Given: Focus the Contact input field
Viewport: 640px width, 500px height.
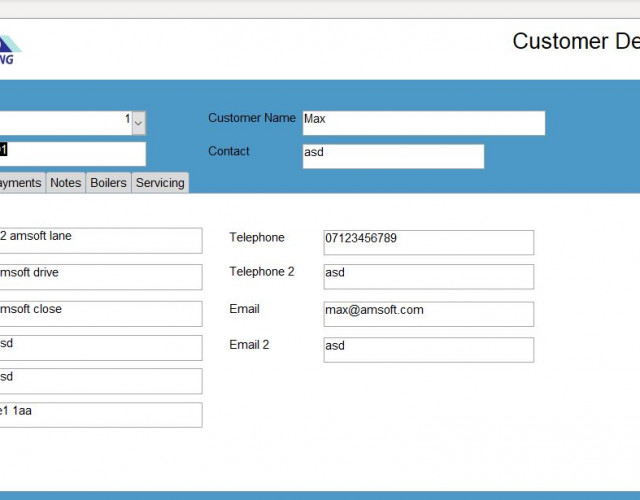Looking at the screenshot, I should tap(393, 156).
